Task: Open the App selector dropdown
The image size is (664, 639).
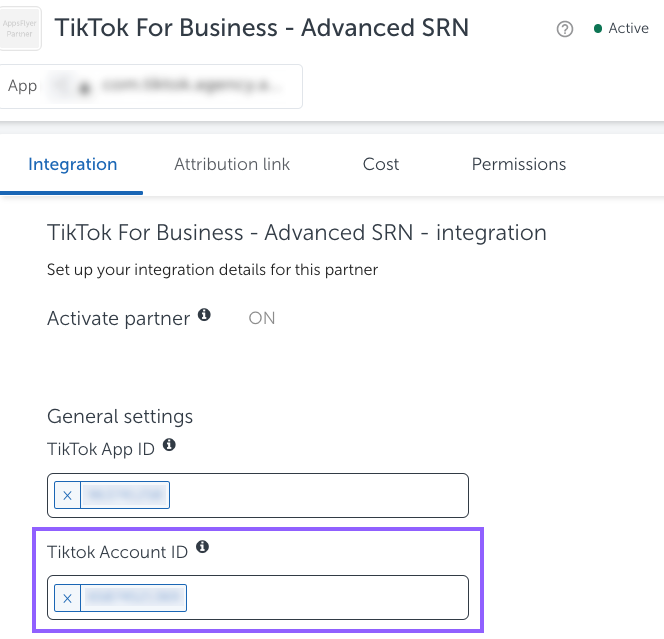Action: [150, 86]
